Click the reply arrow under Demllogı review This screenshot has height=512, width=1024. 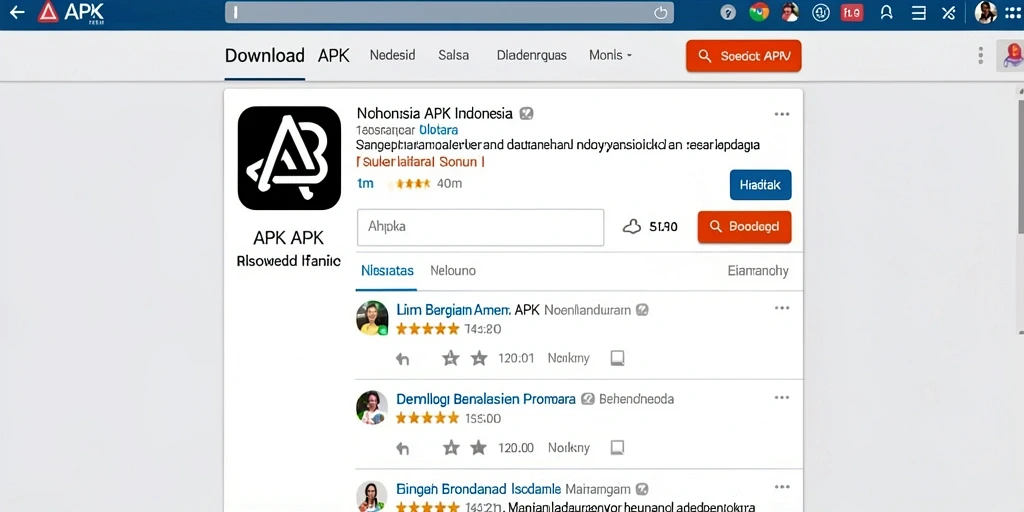click(x=403, y=448)
